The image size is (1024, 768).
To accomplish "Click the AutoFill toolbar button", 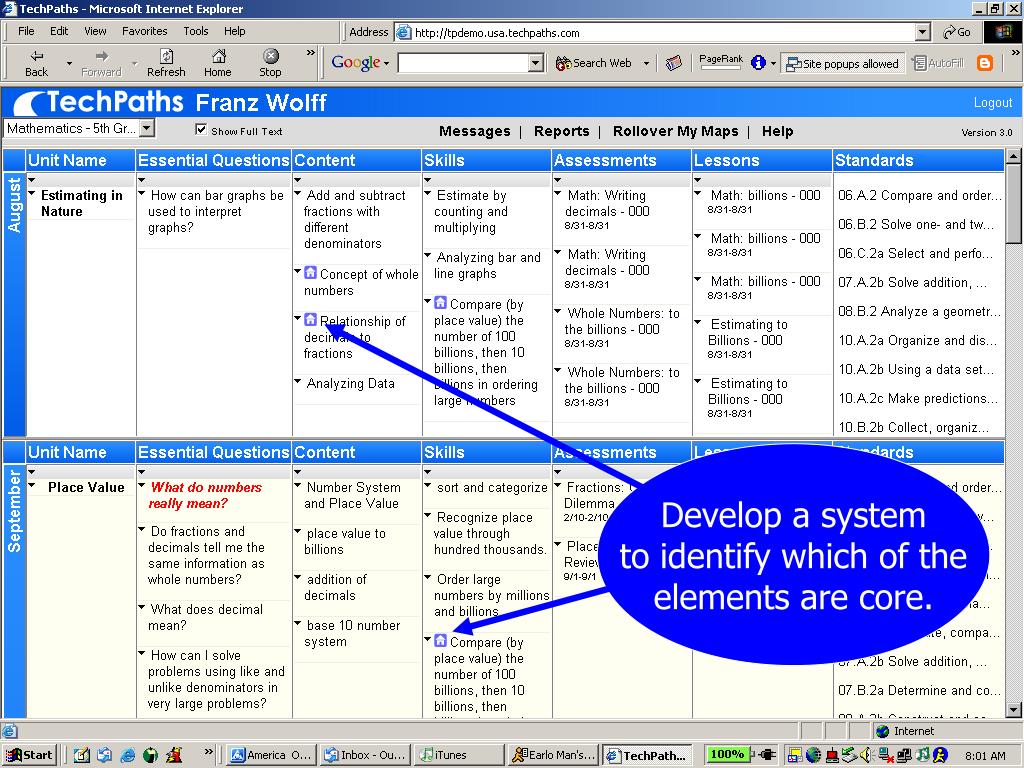I will pyautogui.click(x=938, y=63).
